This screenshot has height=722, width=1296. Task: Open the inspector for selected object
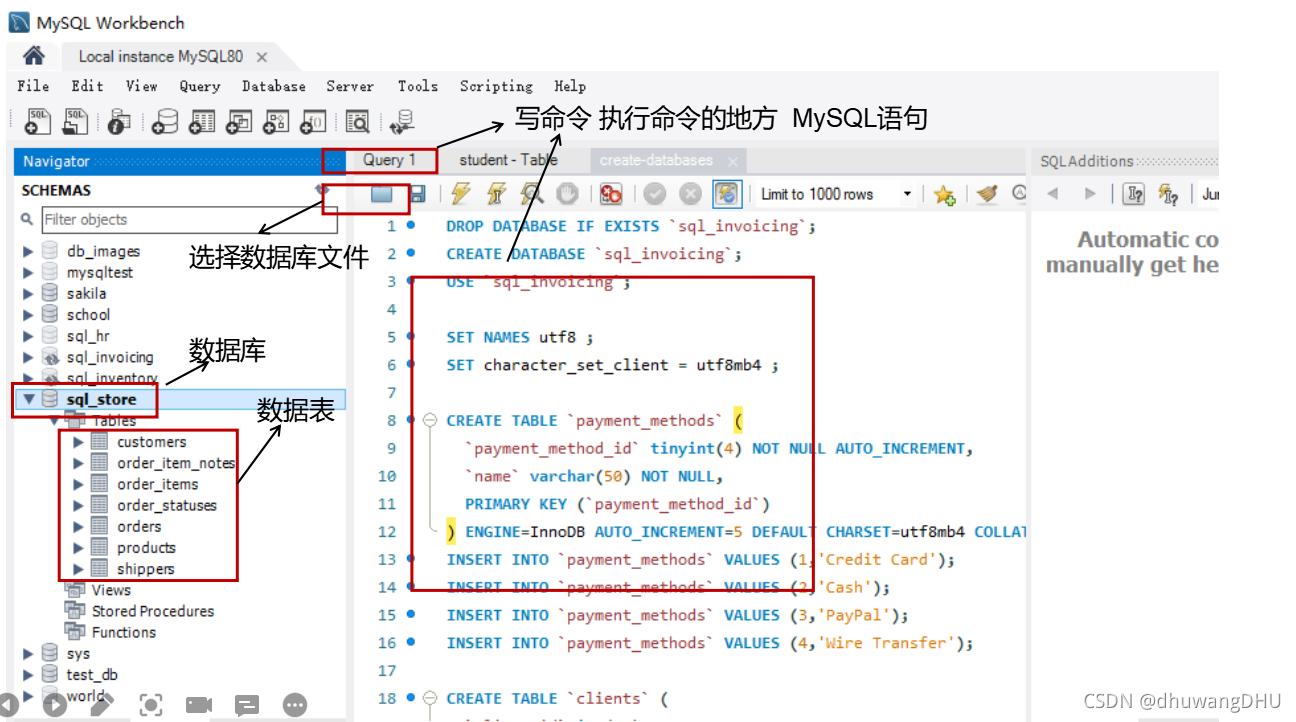[x=119, y=121]
